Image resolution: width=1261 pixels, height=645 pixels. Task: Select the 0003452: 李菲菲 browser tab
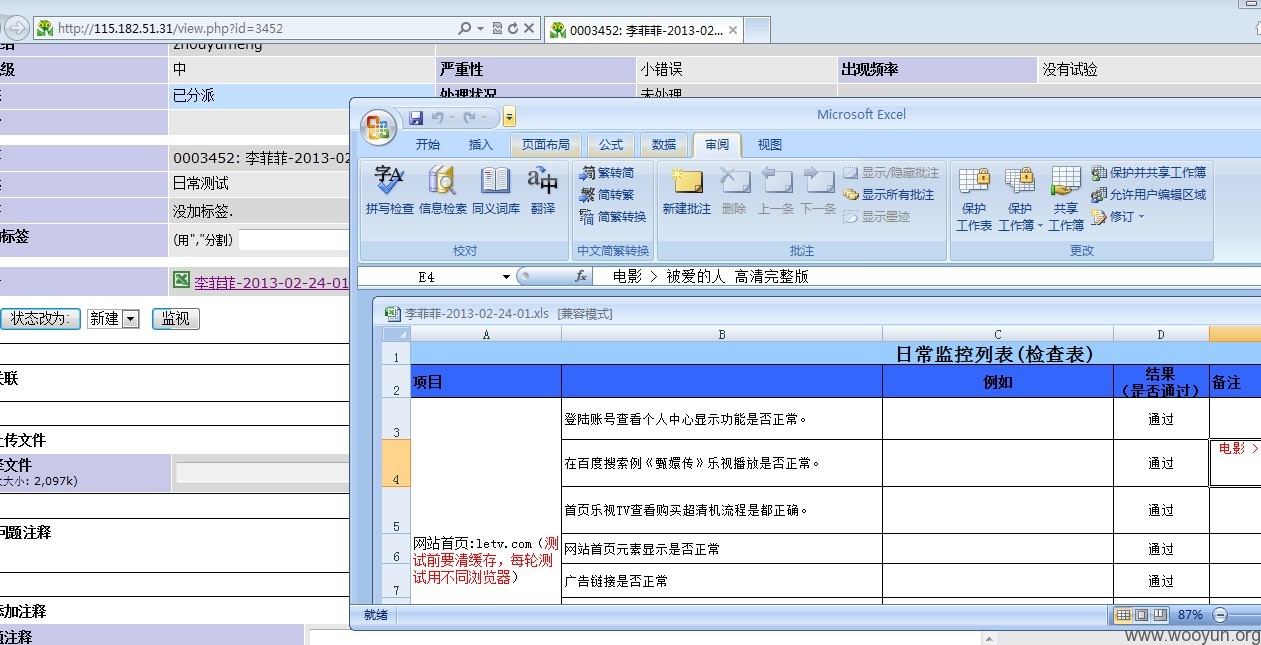(x=644, y=30)
